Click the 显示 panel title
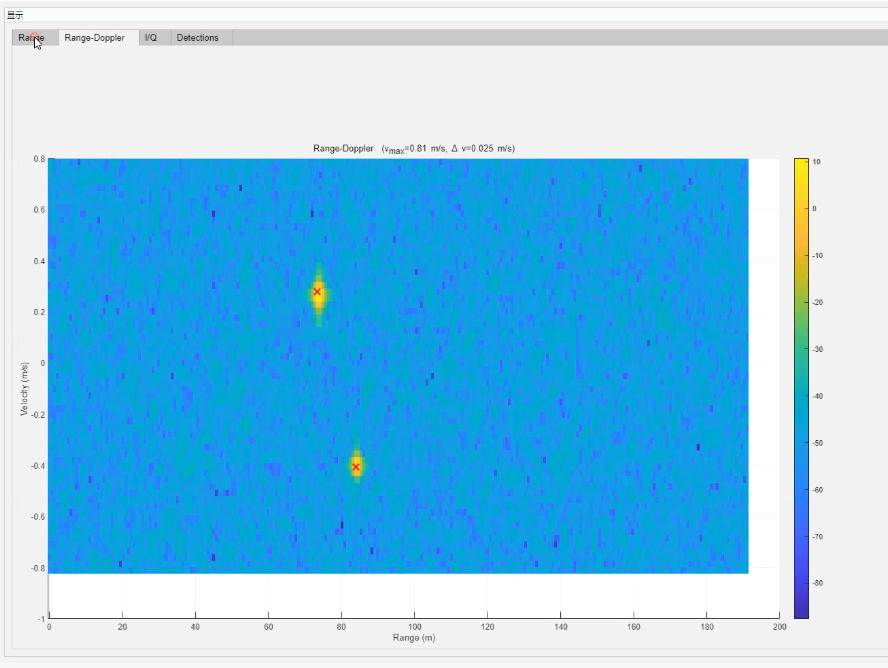The width and height of the screenshot is (888, 668). pyautogui.click(x=15, y=15)
